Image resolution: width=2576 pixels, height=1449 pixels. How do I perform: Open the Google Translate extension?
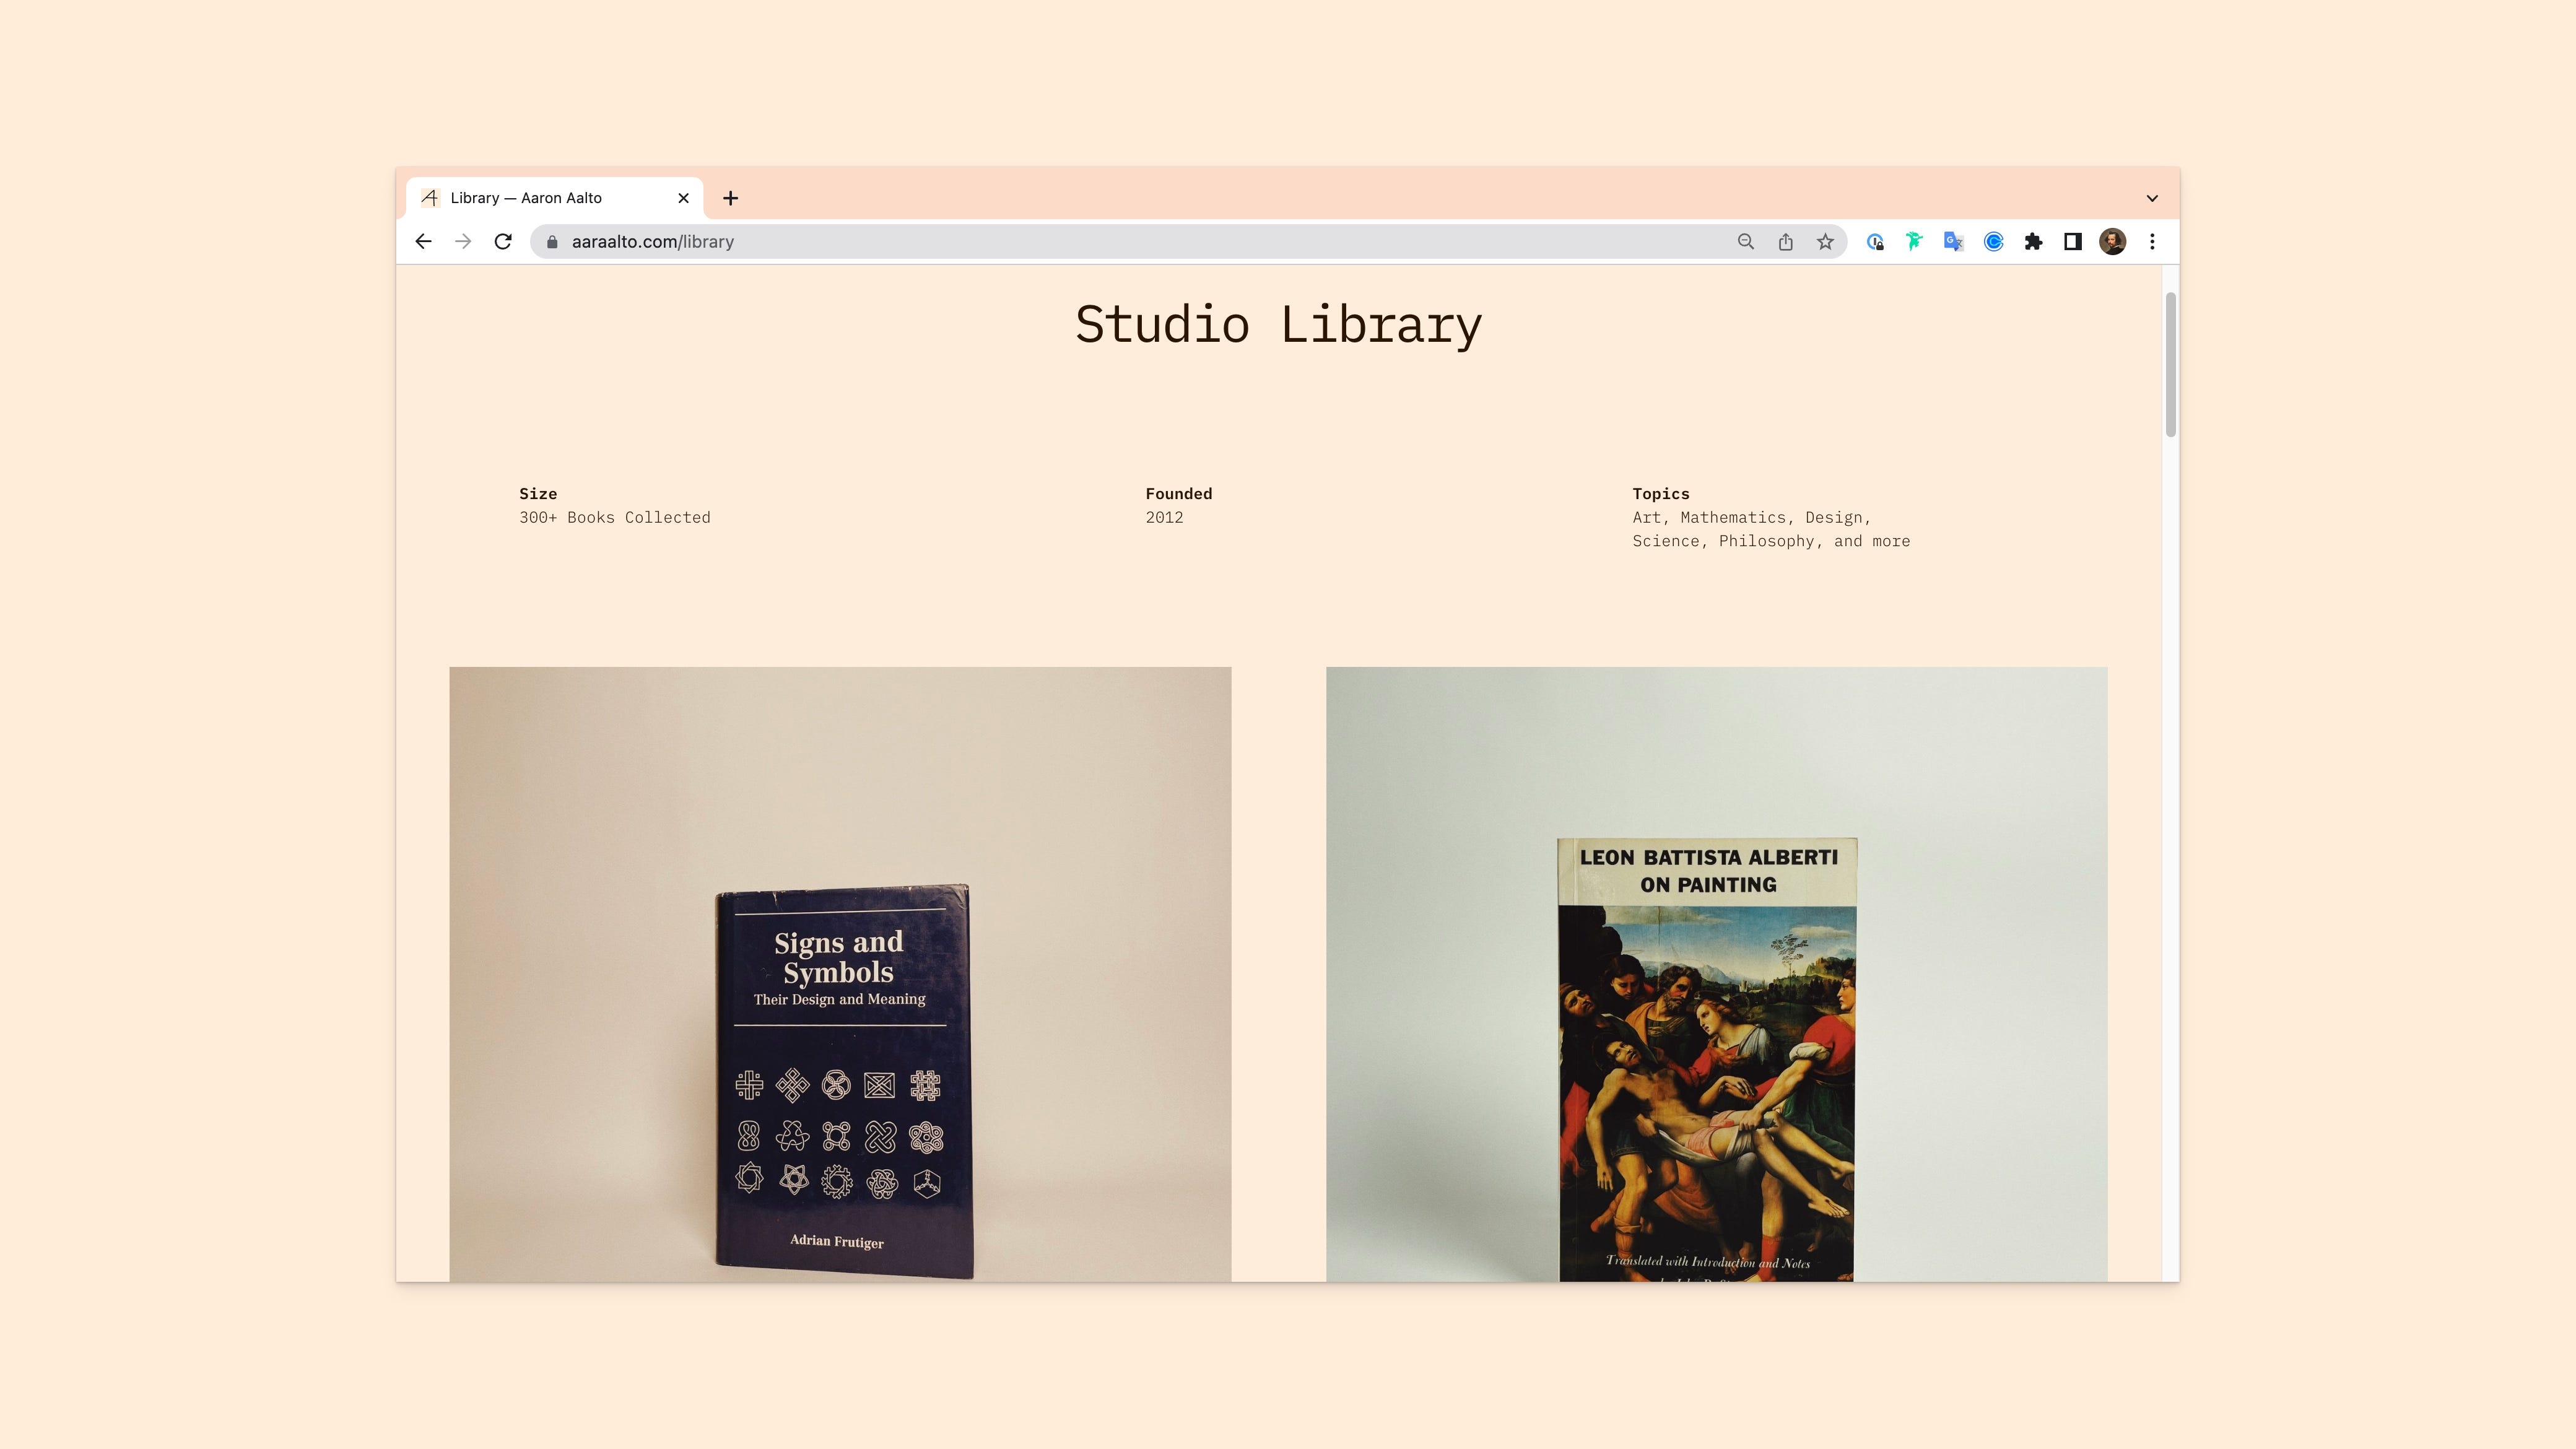[x=1954, y=241]
